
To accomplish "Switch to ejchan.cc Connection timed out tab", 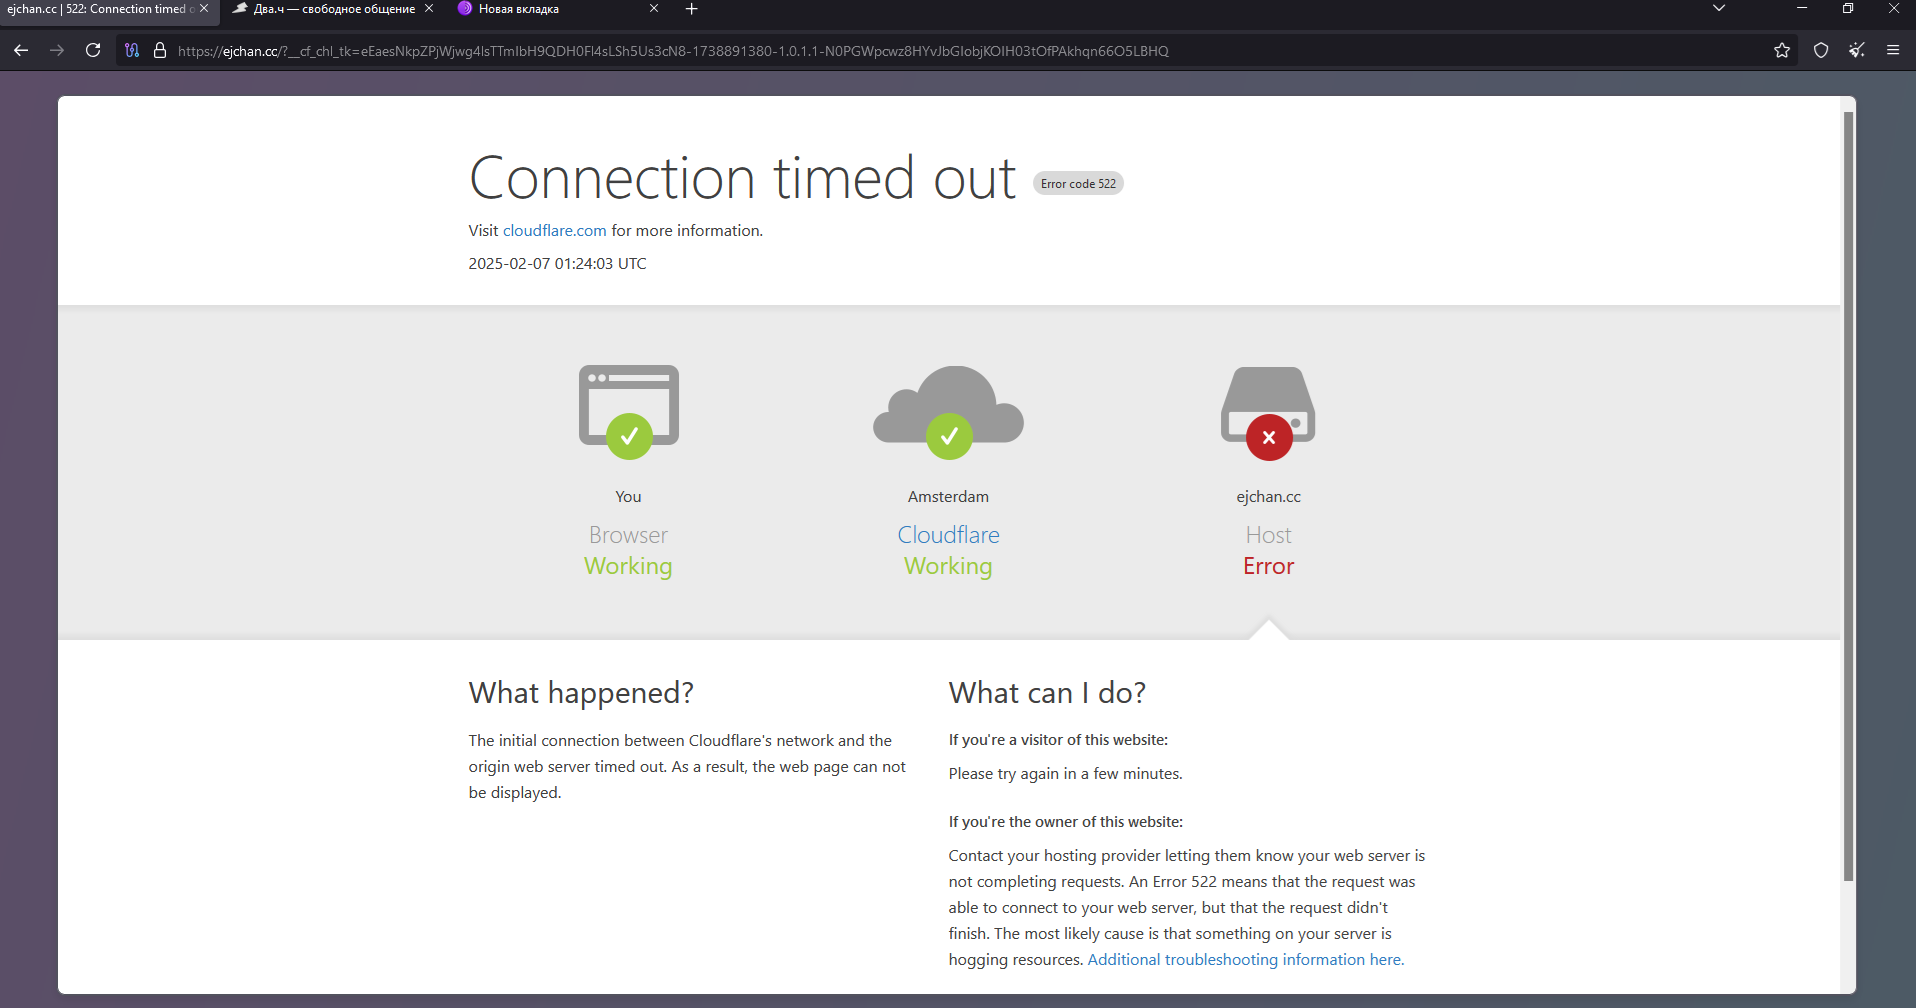I will 100,9.
